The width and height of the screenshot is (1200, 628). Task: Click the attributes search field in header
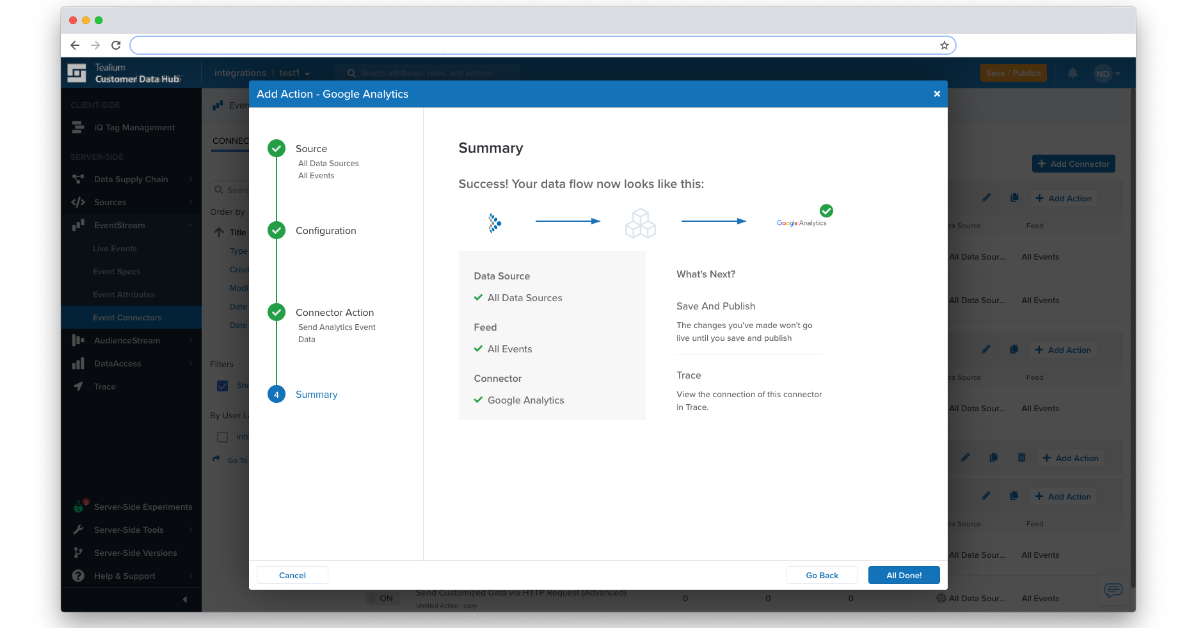[427, 73]
